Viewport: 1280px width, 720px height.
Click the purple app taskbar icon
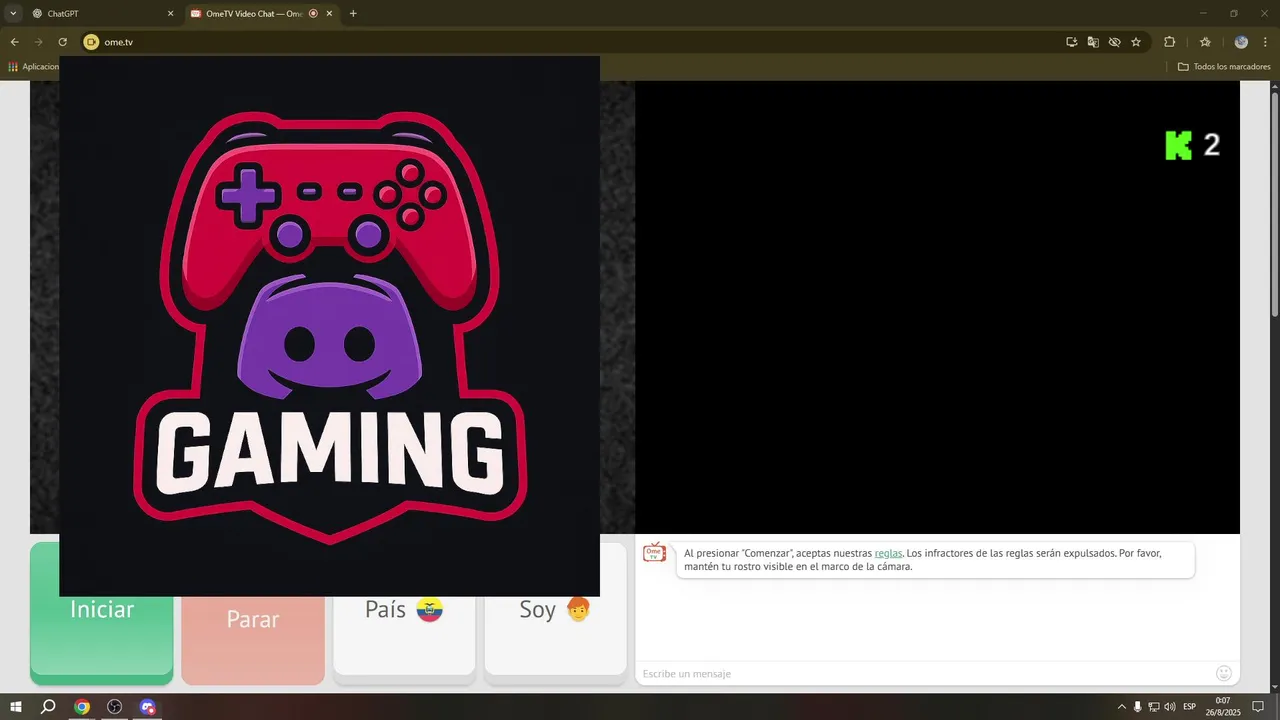(x=148, y=707)
